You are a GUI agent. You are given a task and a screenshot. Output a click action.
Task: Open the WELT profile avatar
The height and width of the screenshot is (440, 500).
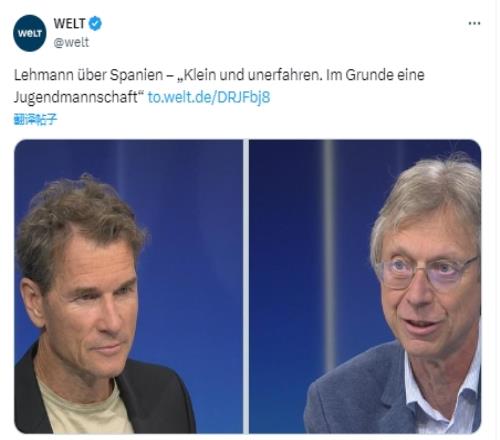point(30,33)
